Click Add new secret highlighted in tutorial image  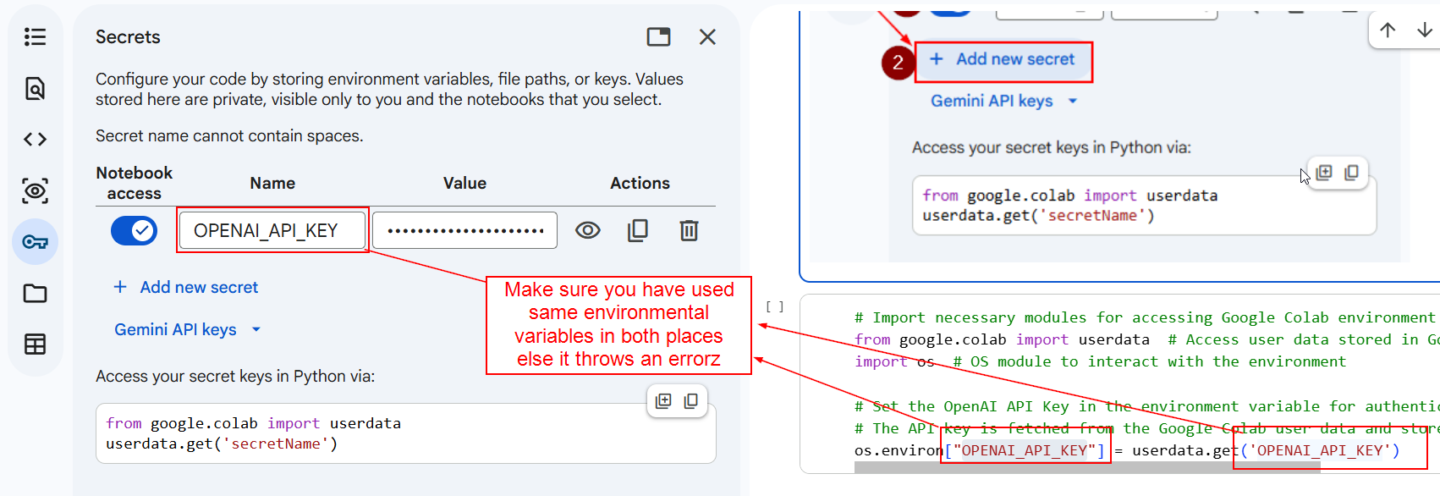pos(1003,60)
